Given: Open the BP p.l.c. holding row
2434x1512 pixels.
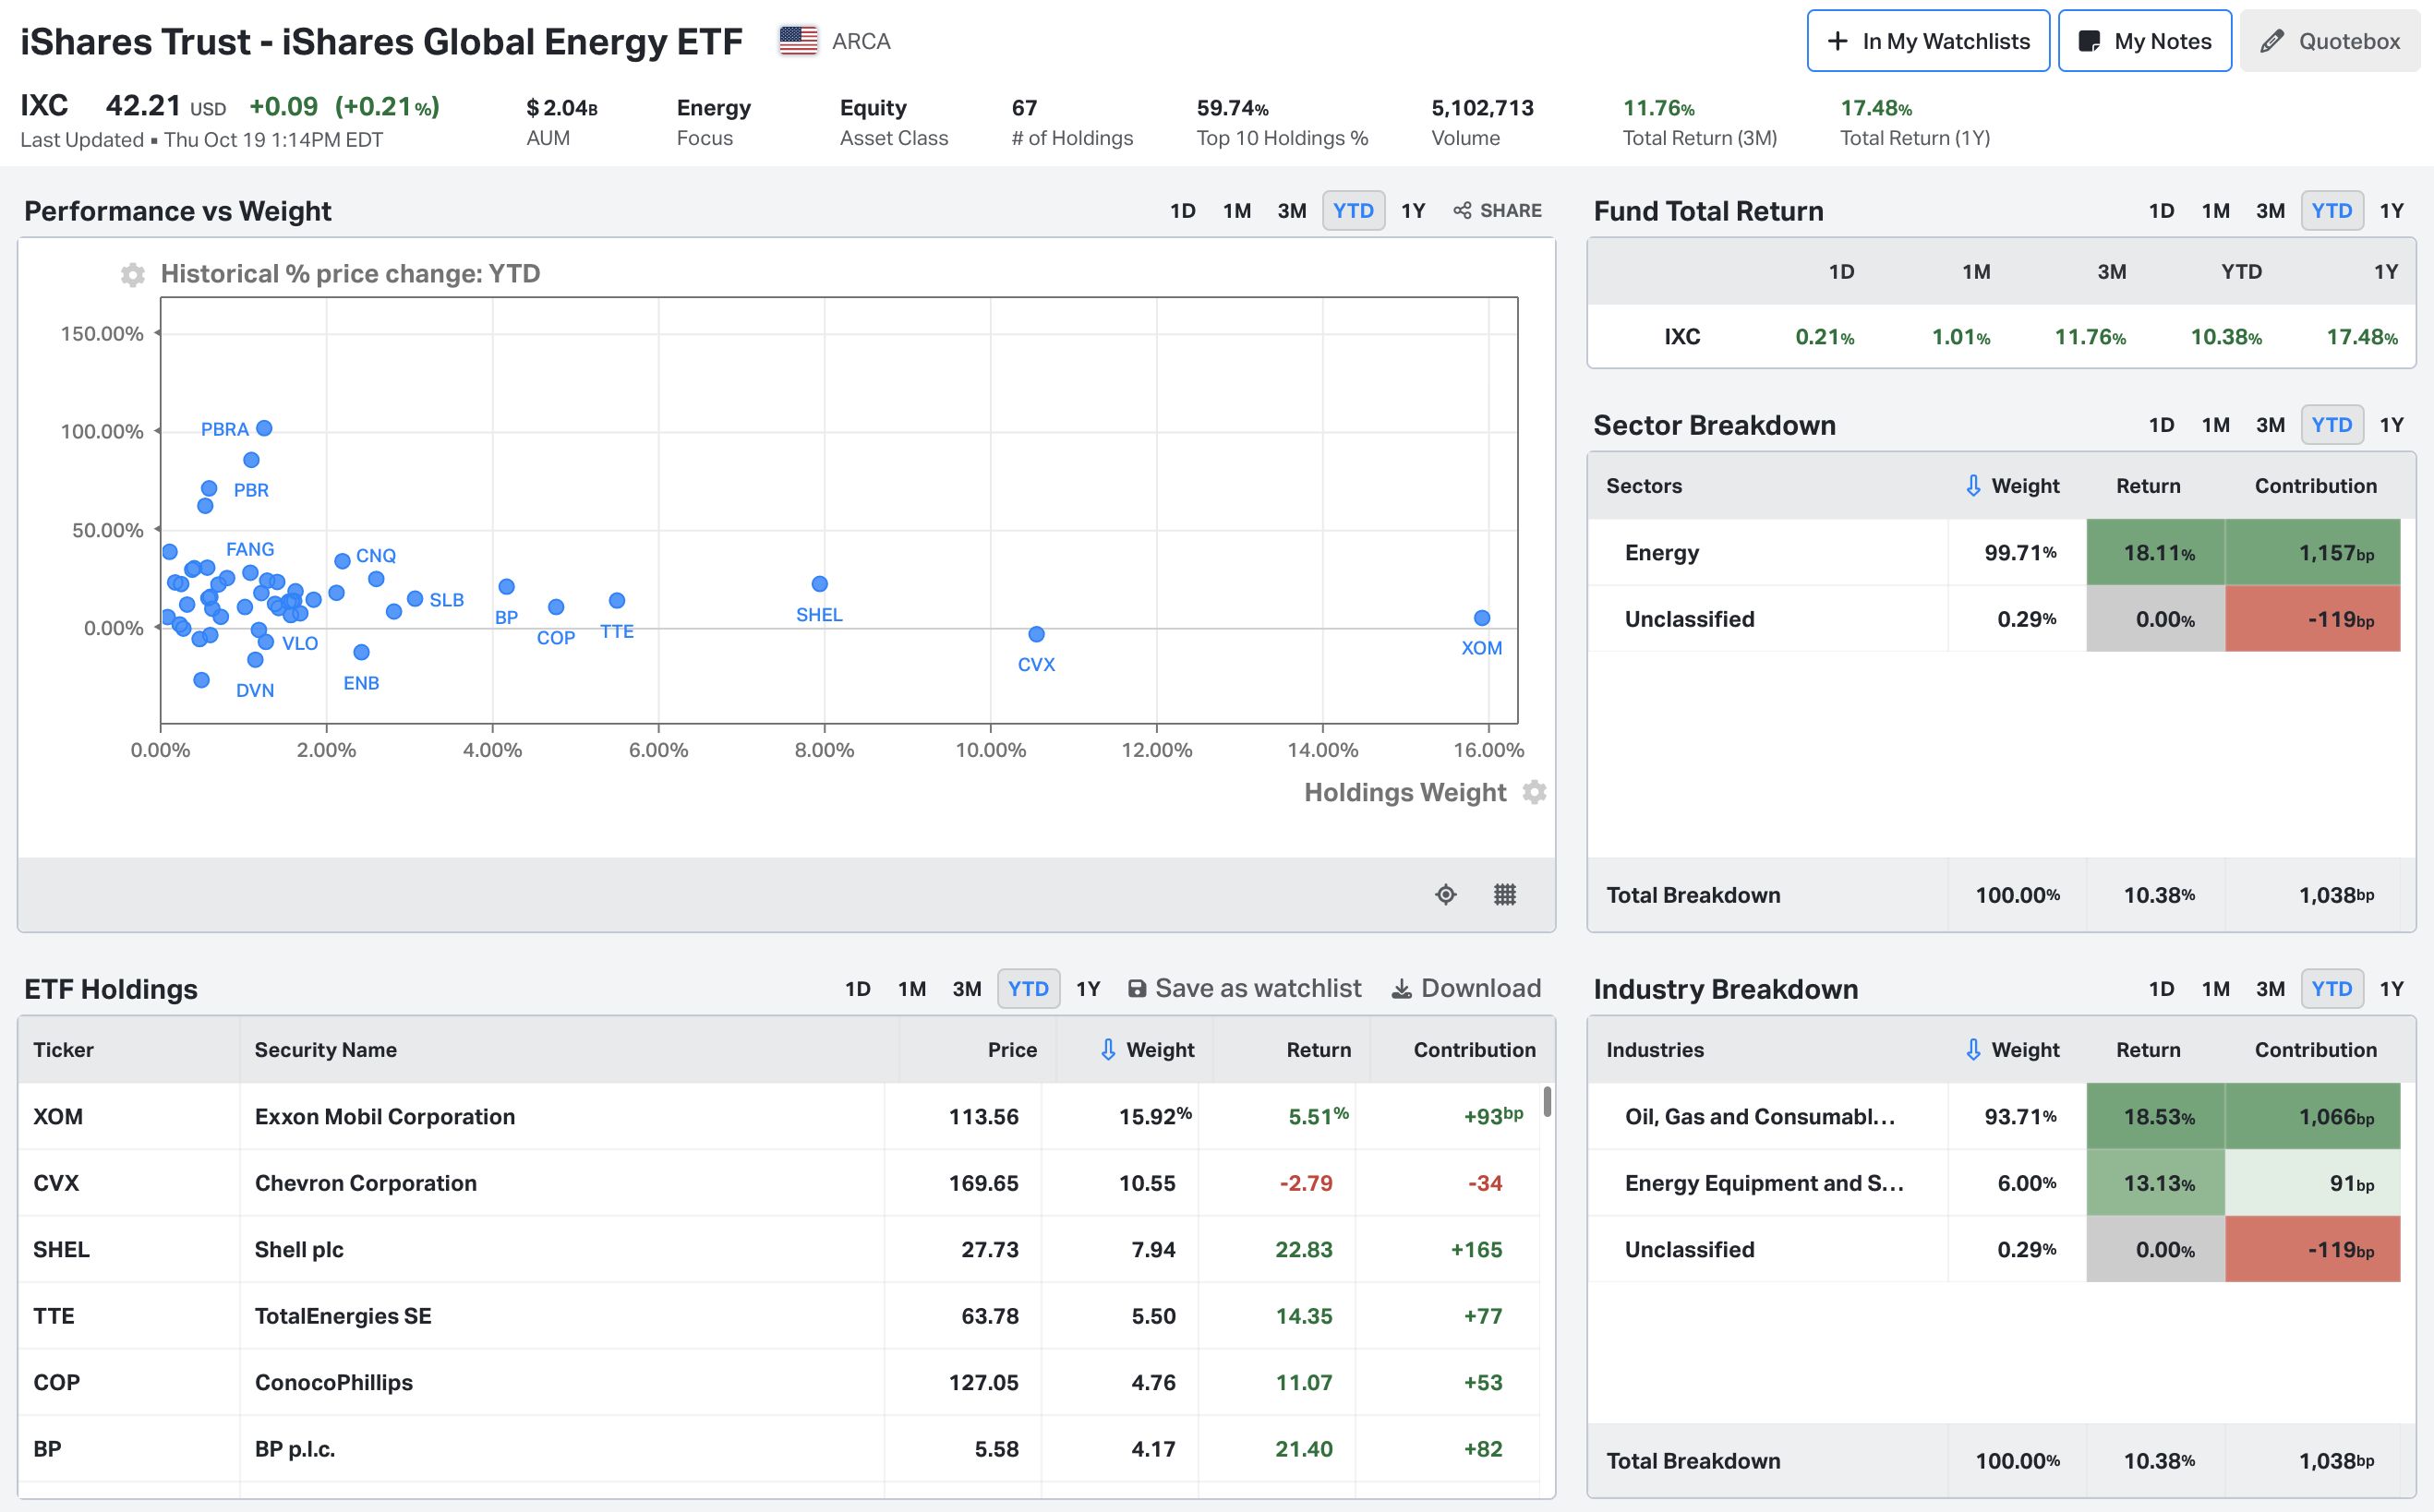Looking at the screenshot, I should tap(779, 1448).
